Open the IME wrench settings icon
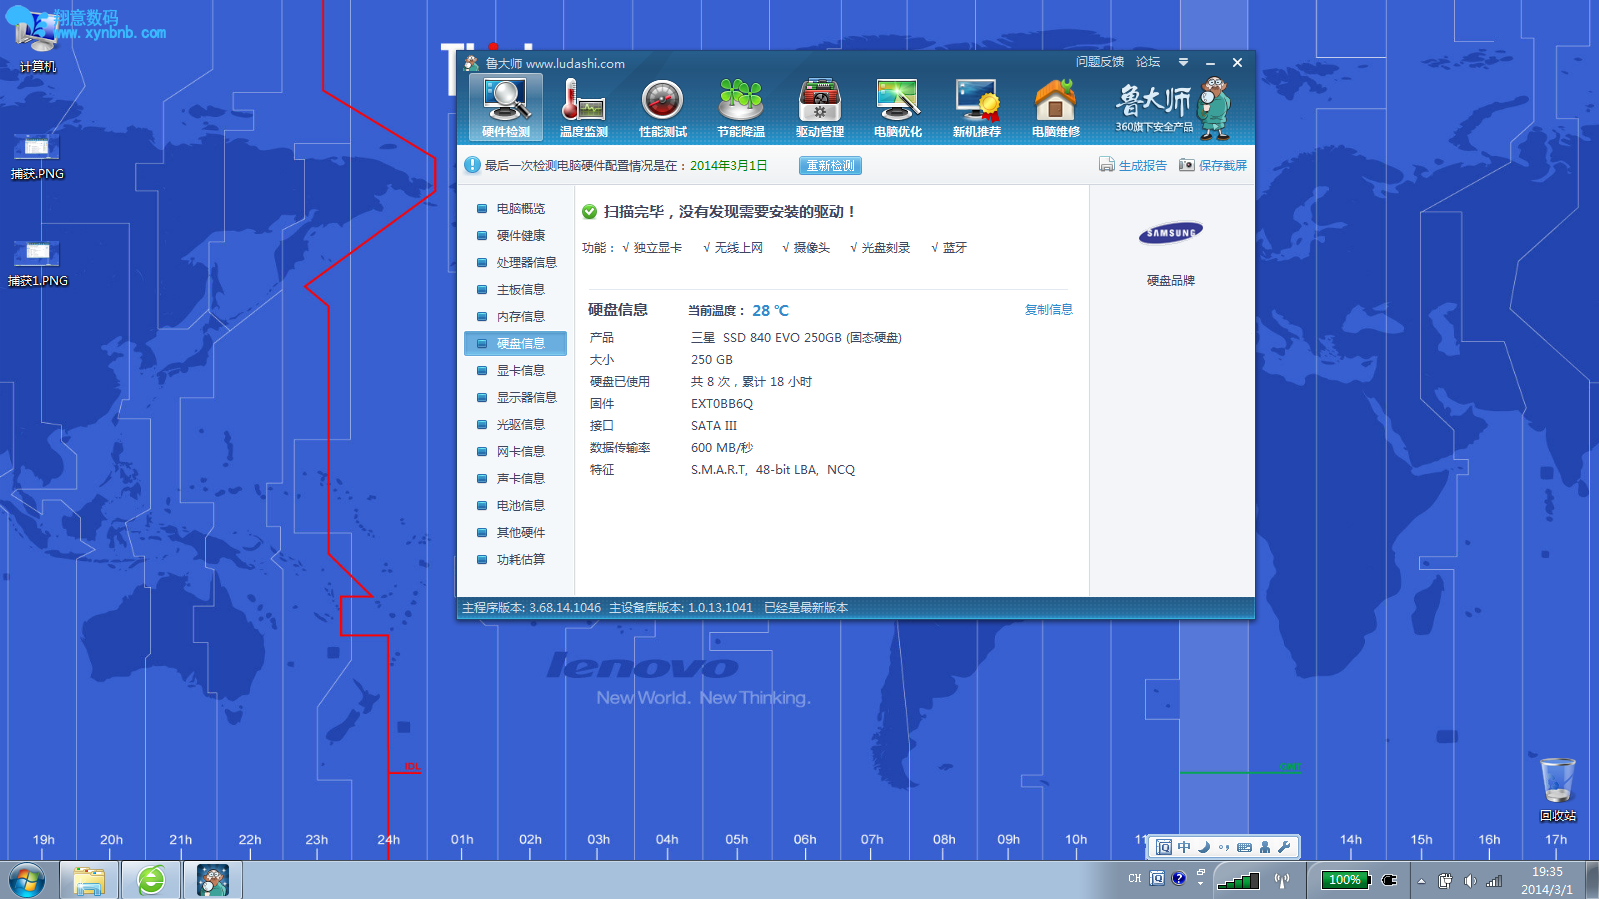The height and width of the screenshot is (899, 1599). tap(1285, 847)
